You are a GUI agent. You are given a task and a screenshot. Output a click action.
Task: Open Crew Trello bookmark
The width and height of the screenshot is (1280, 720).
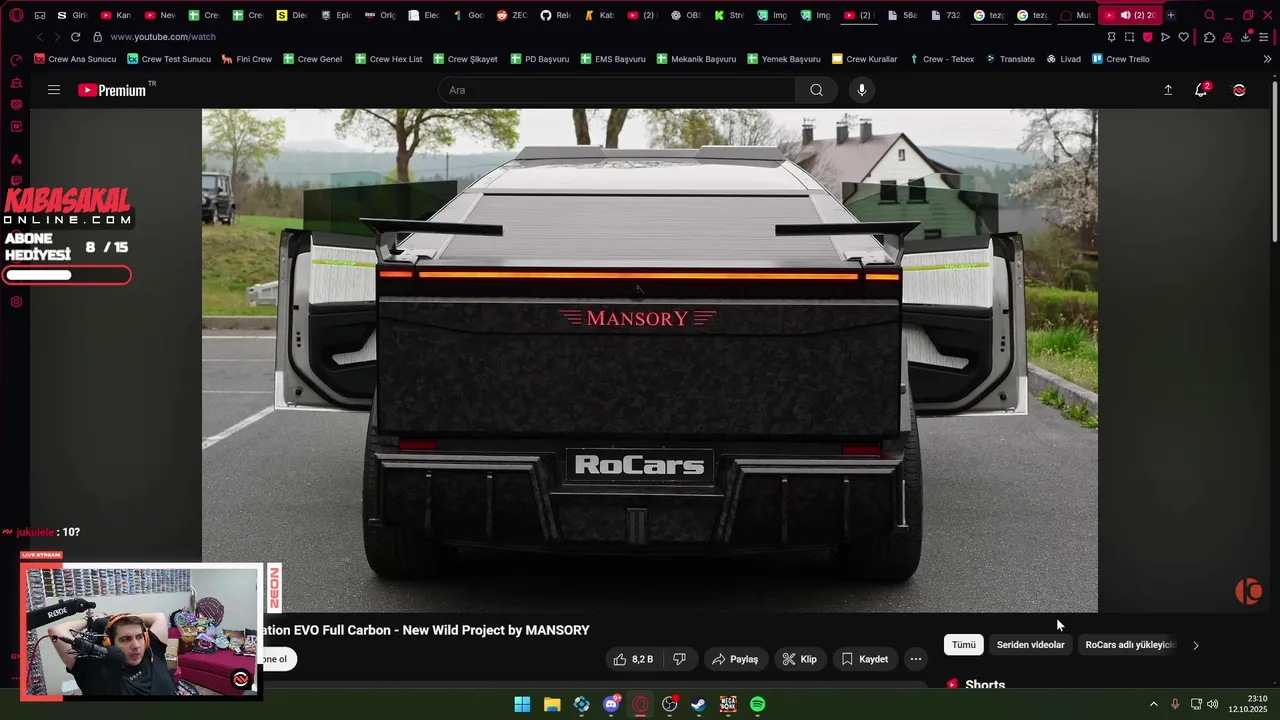click(1120, 59)
